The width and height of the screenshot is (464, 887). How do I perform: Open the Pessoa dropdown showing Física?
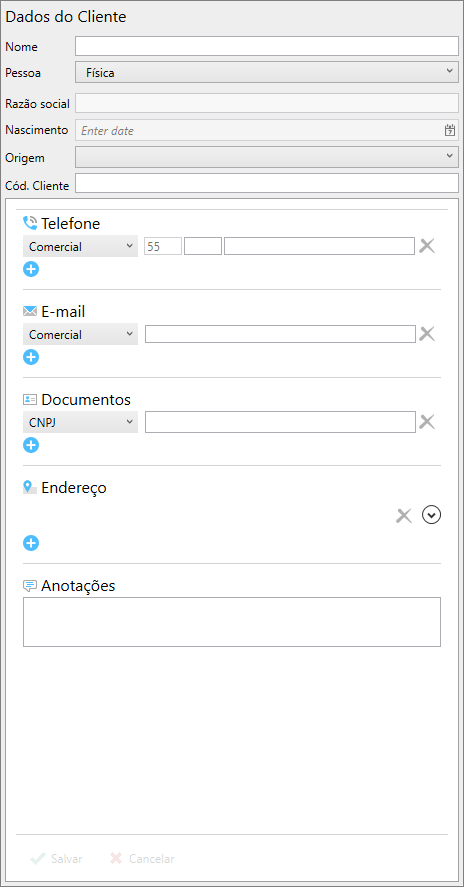coord(267,72)
